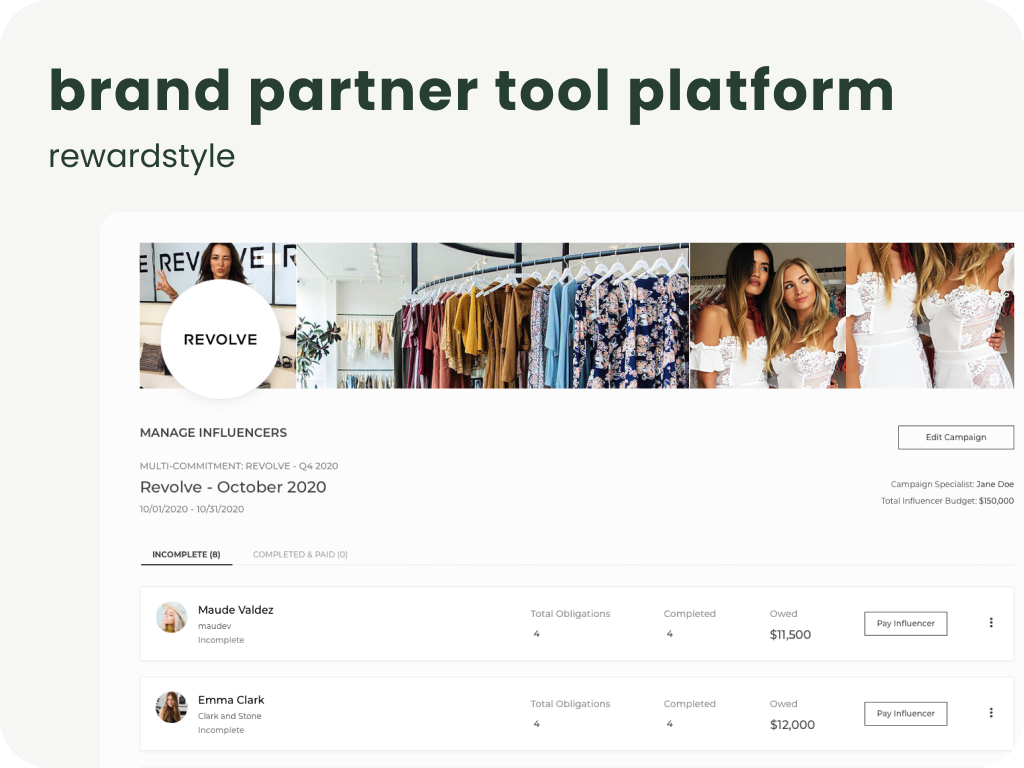Screen dimensions: 1024x768
Task: Click Emma Clark's avatar photo
Action: click(171, 707)
